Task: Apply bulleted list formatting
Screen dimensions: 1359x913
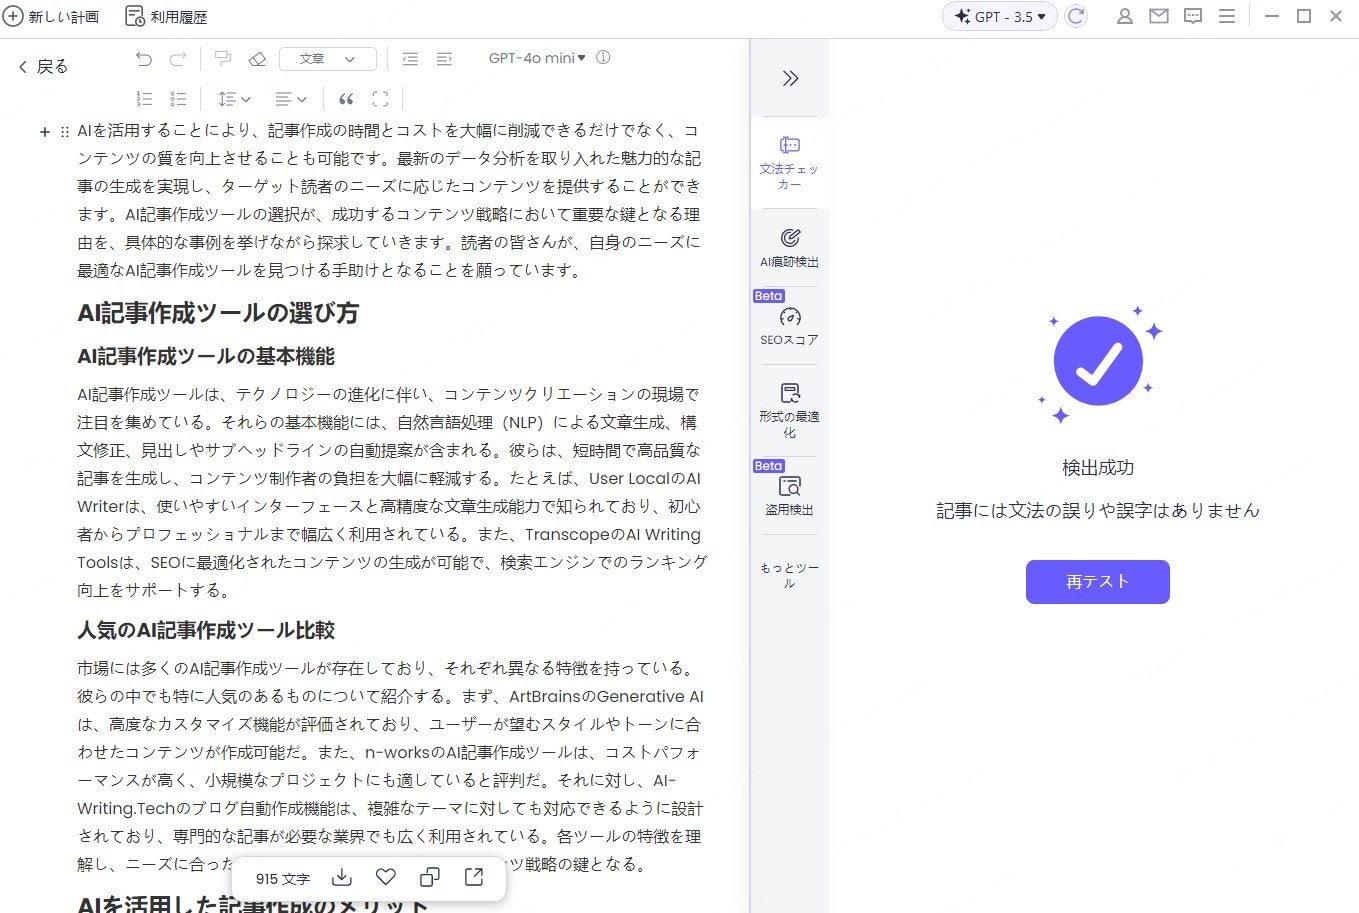Action: (x=178, y=99)
